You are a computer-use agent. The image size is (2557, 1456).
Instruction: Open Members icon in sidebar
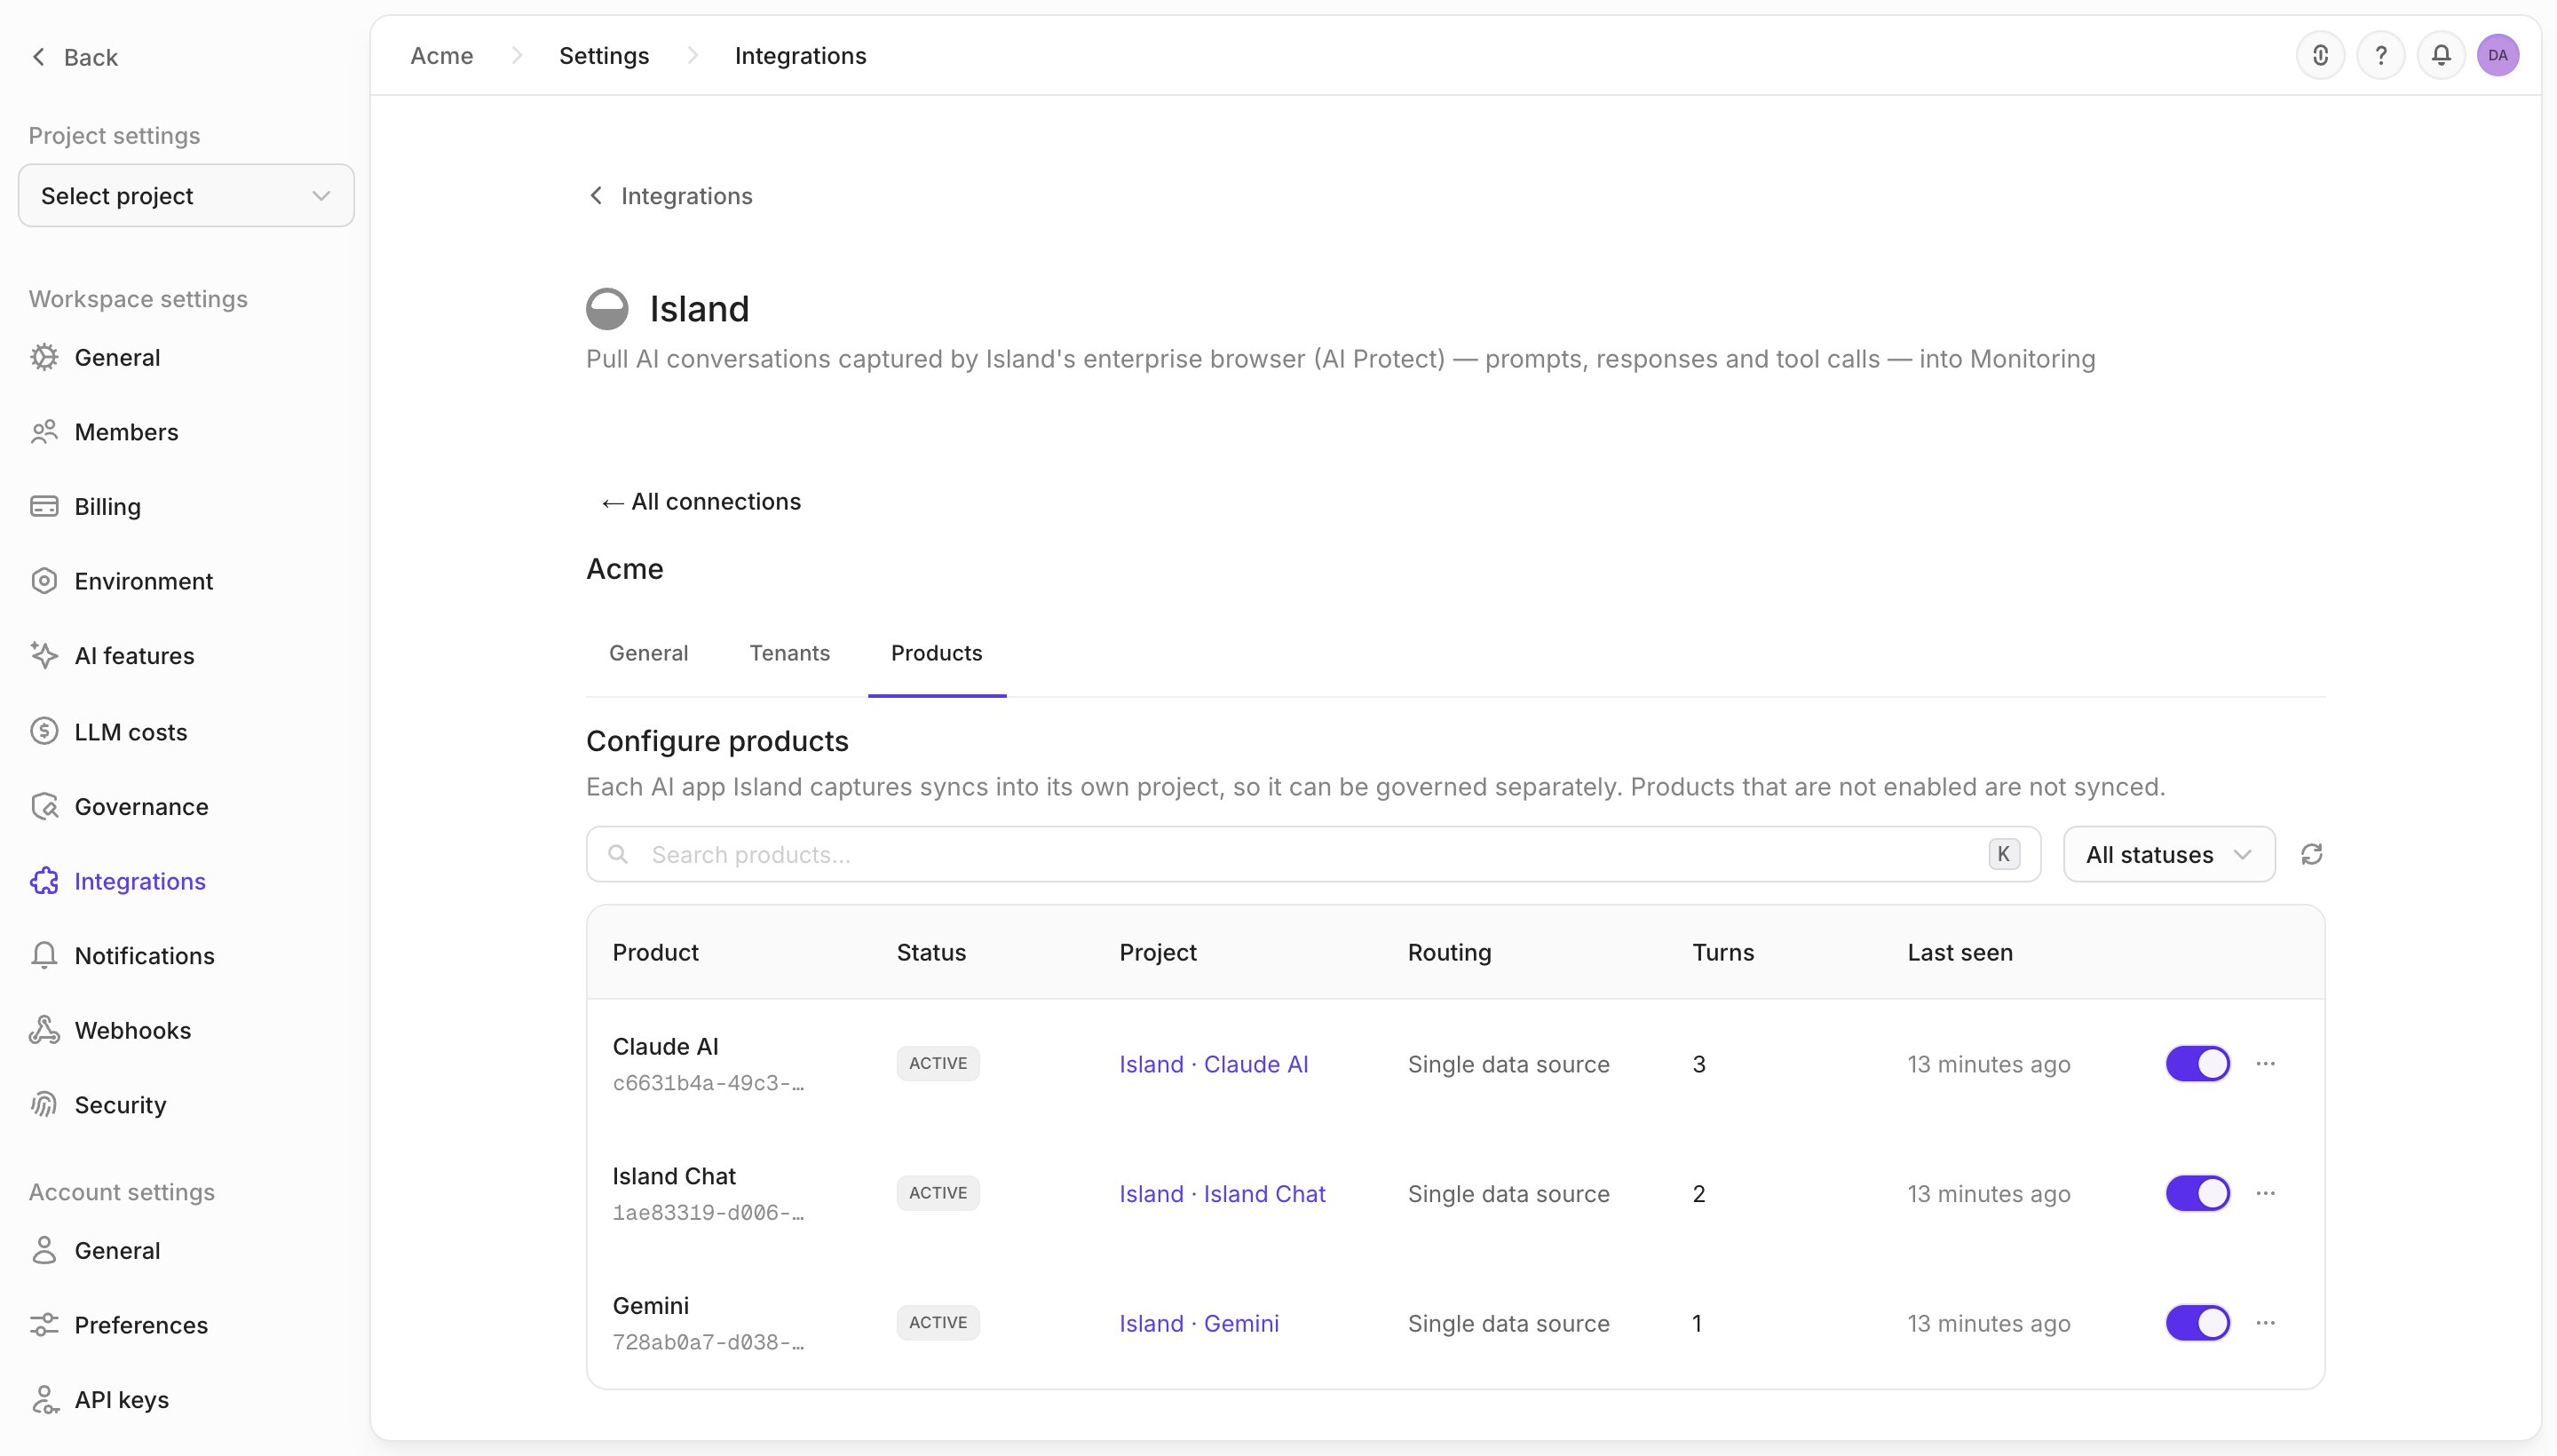click(44, 432)
